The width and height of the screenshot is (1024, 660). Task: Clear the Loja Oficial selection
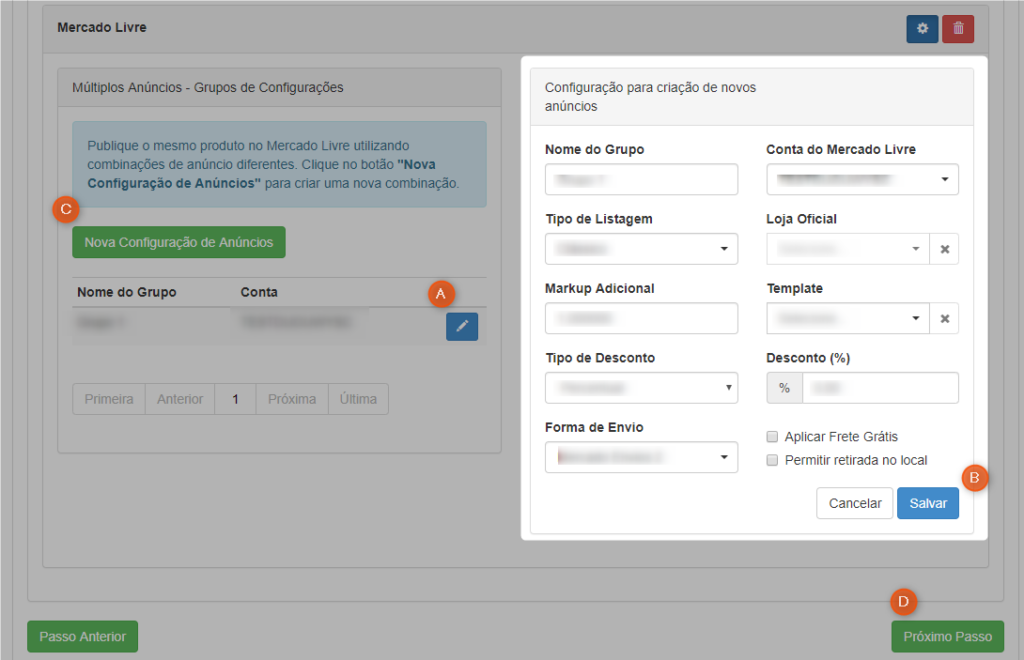(x=944, y=249)
